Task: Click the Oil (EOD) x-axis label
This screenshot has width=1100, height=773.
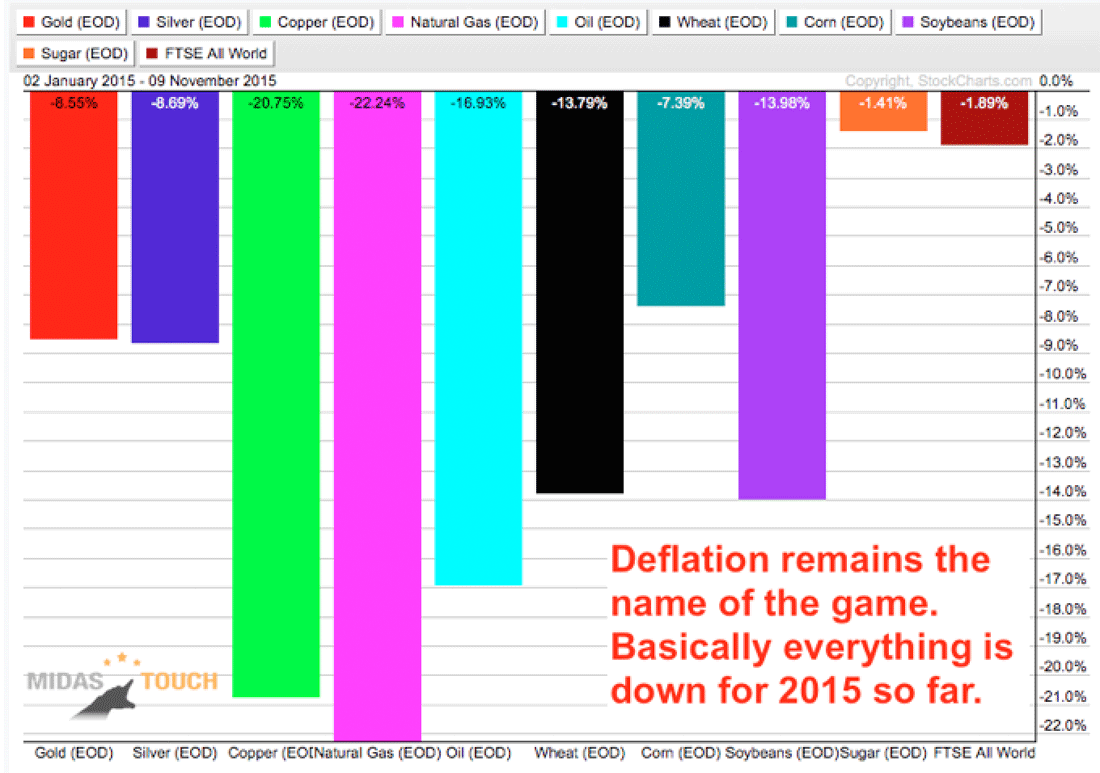Action: 478,753
